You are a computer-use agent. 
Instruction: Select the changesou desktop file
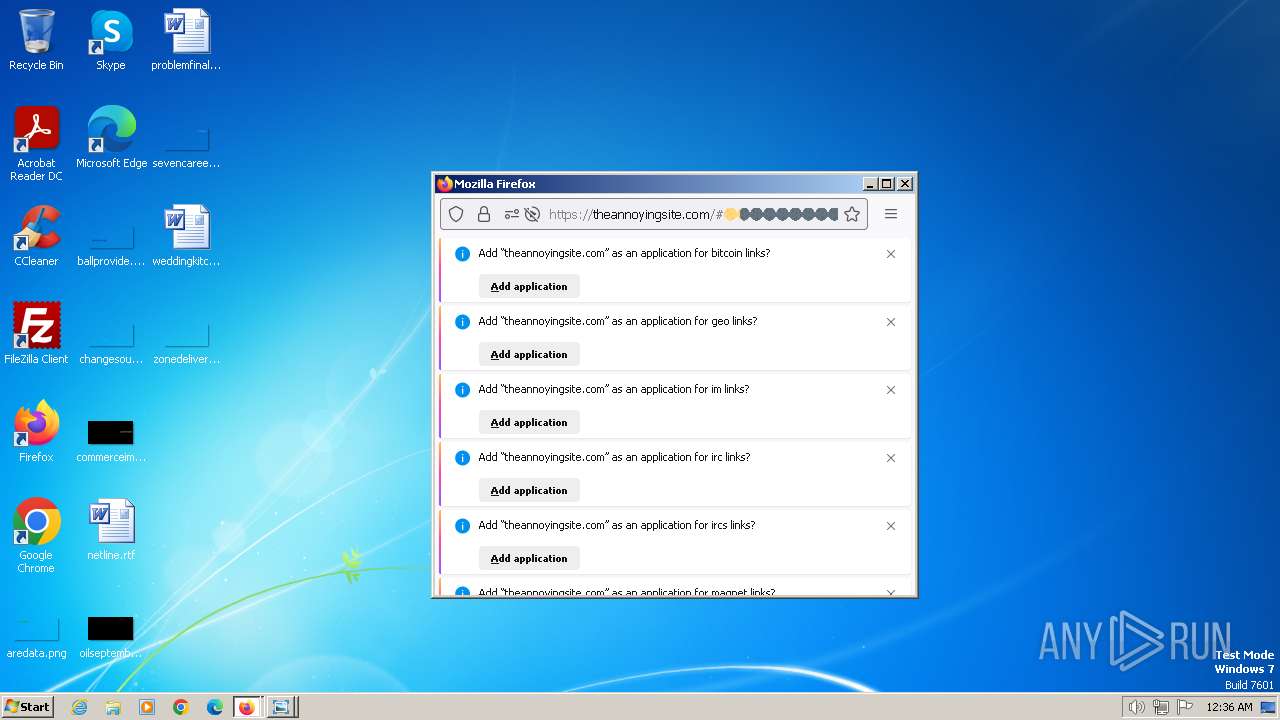point(111,341)
